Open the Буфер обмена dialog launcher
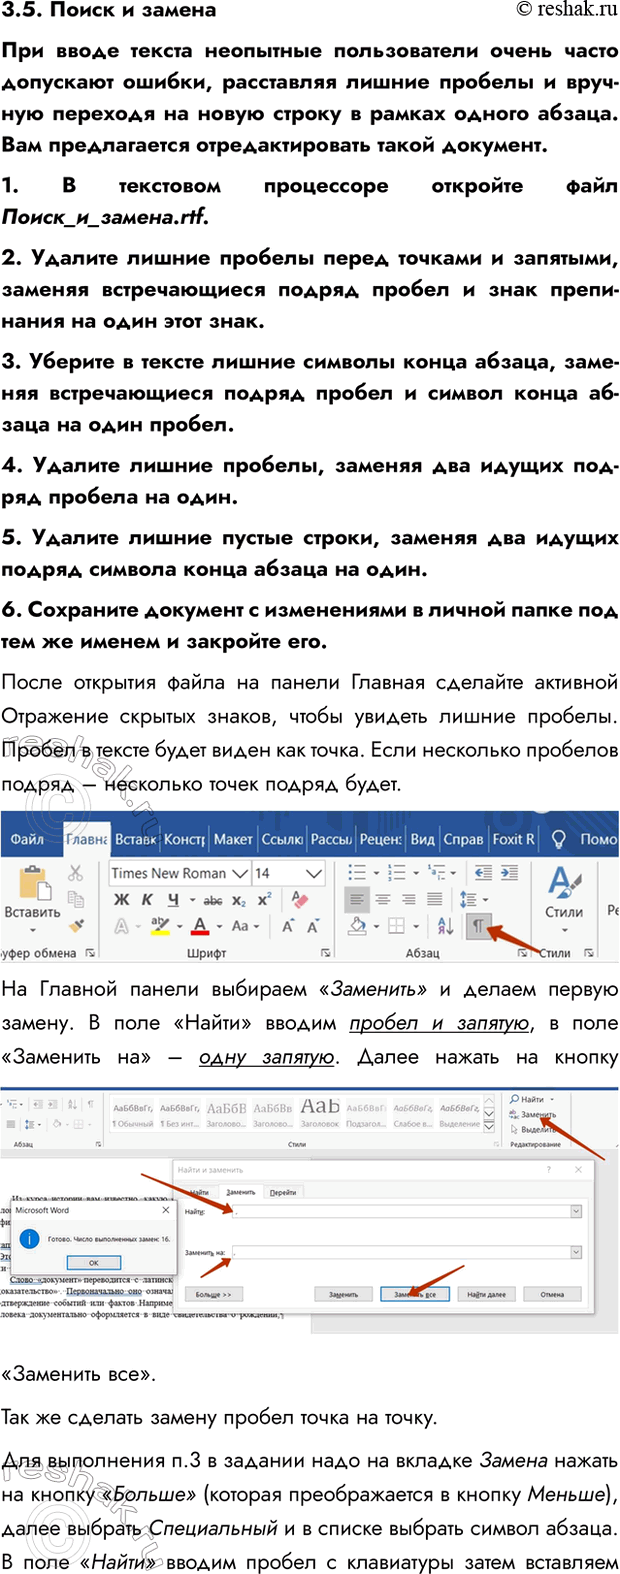 click(91, 954)
